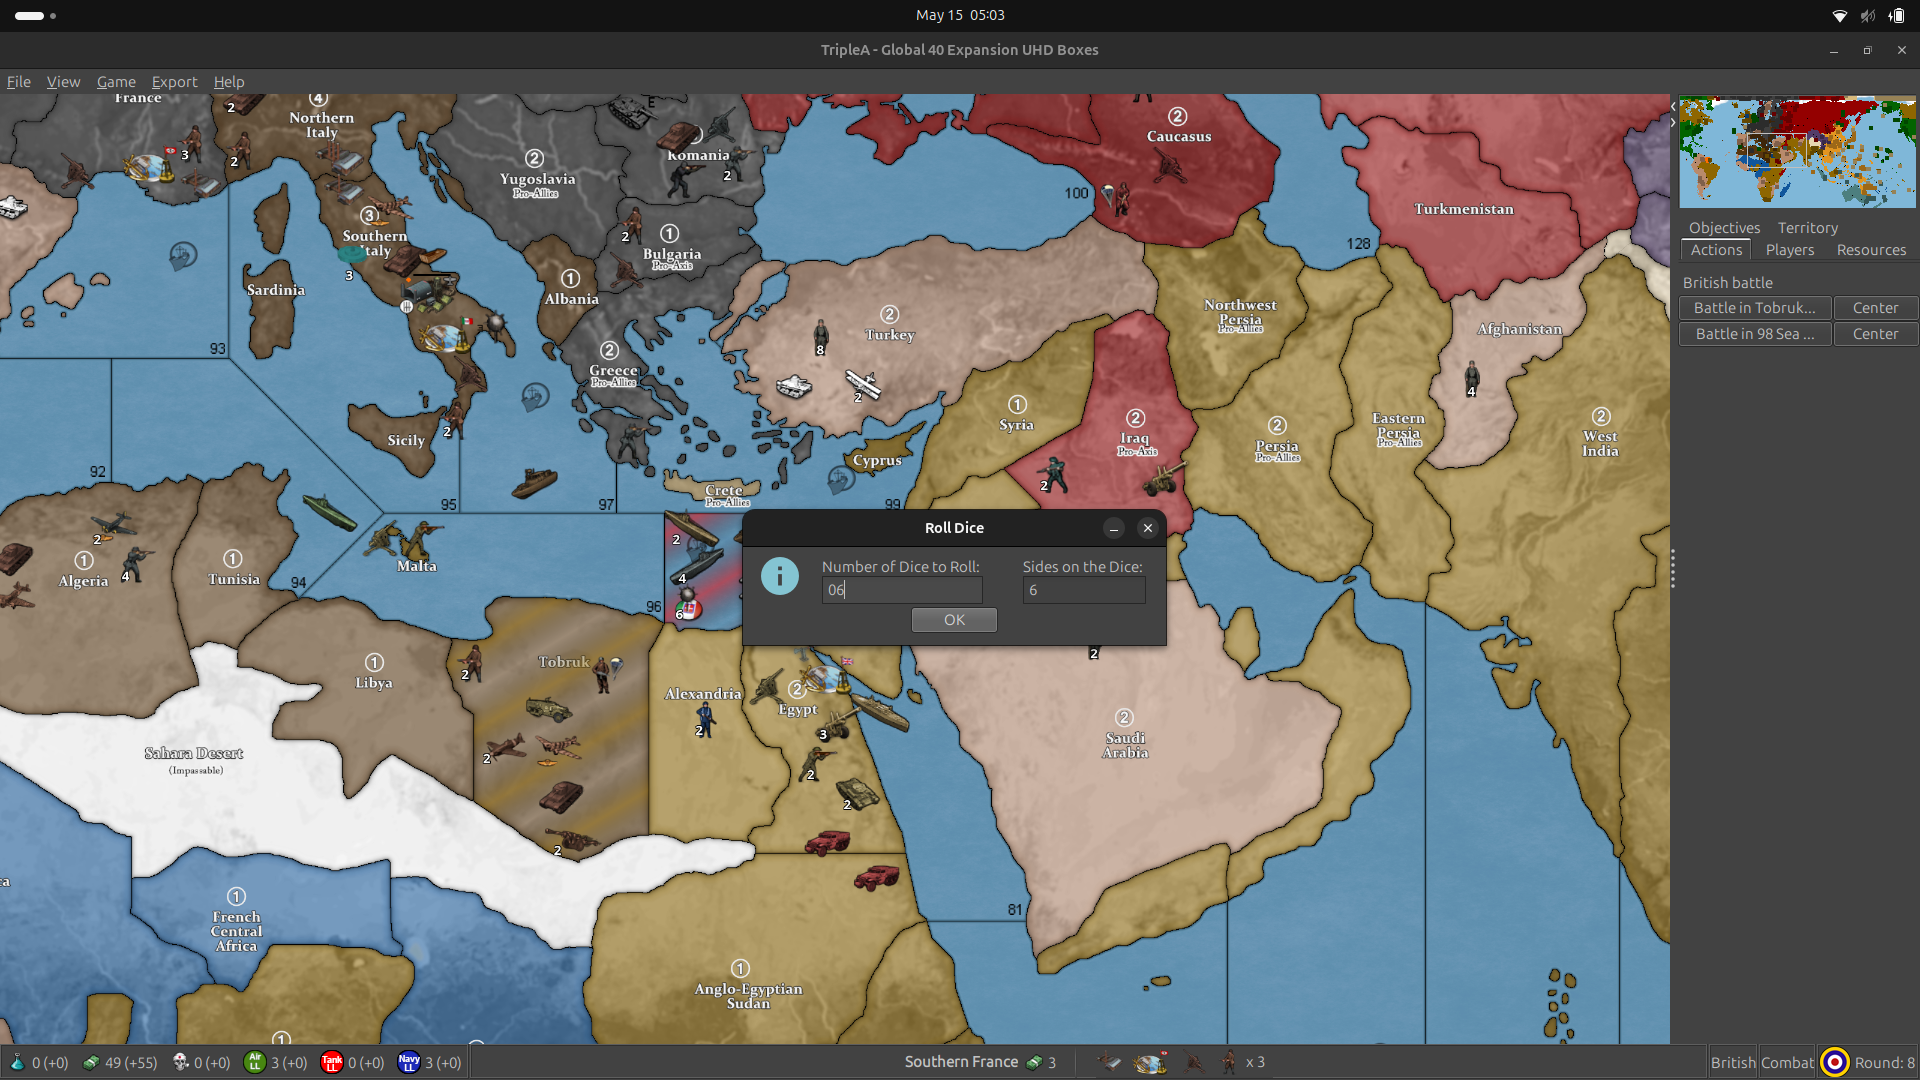Click the battery tray icon
1920x1080 pixels.
[1896, 15]
